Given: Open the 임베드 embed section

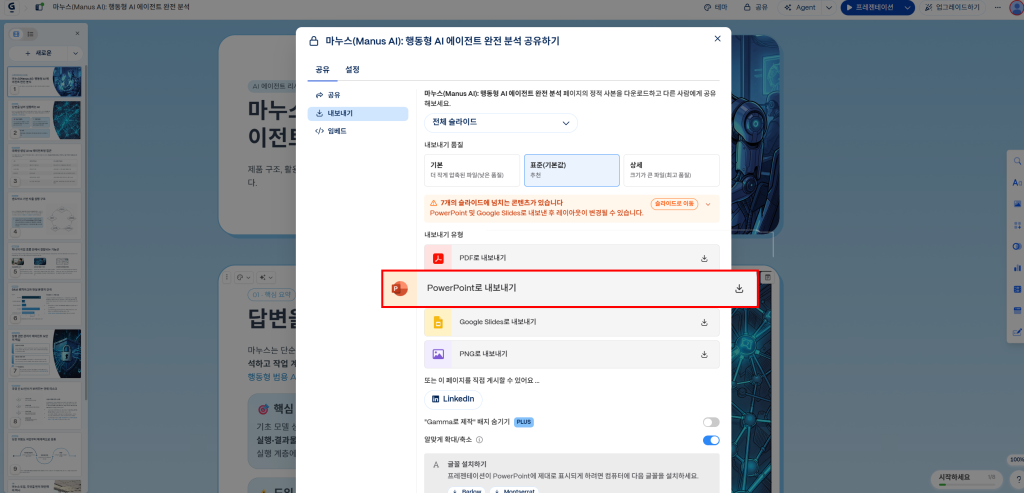Looking at the screenshot, I should (x=358, y=131).
